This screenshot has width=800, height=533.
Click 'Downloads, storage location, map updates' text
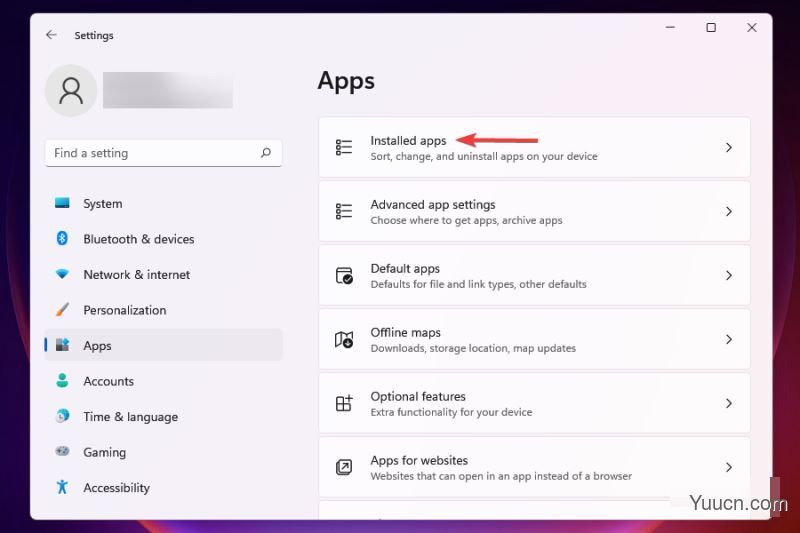point(473,348)
